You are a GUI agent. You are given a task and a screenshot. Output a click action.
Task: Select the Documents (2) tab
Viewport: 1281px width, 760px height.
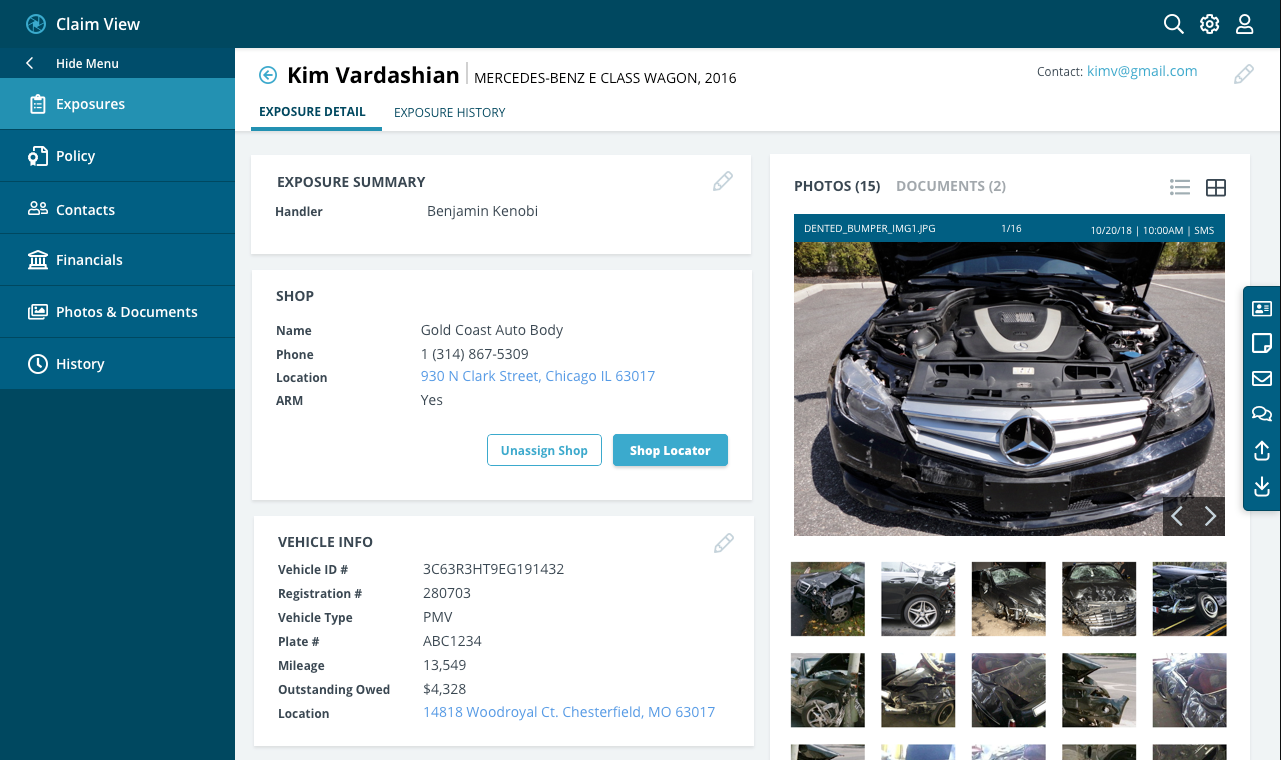tap(951, 186)
